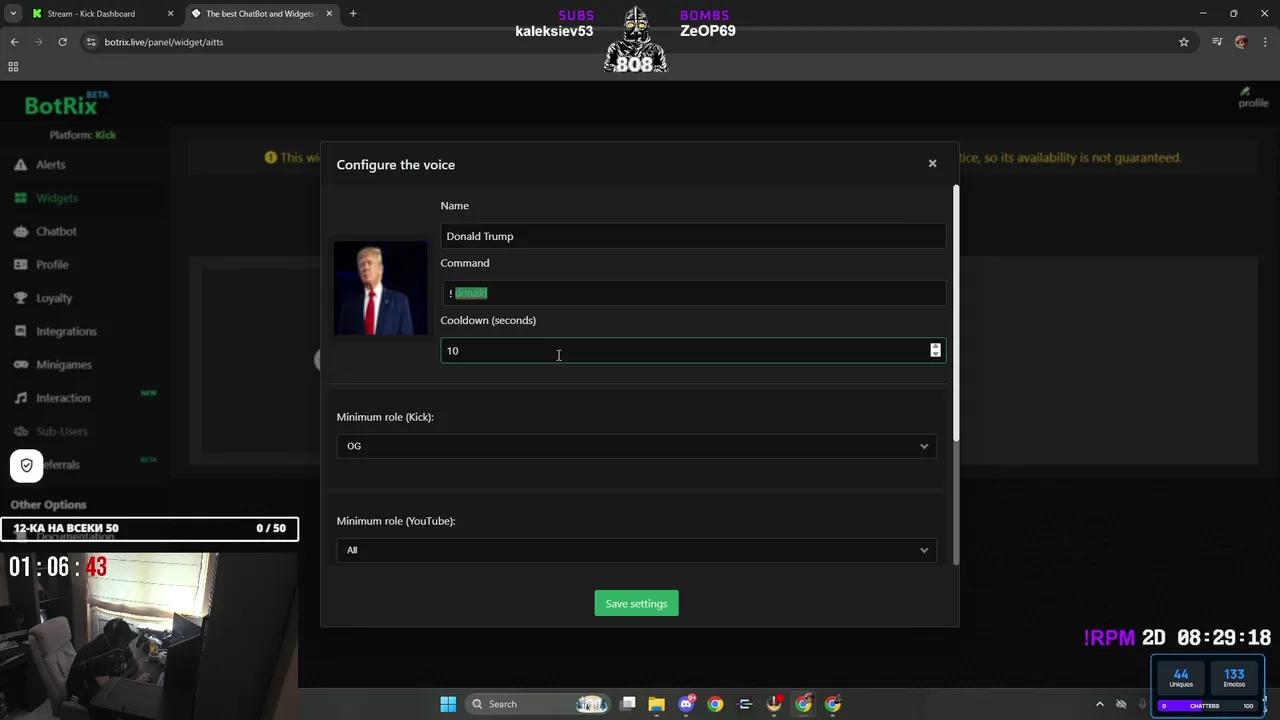Image resolution: width=1280 pixels, height=720 pixels.
Task: Close the Stream - Kick Dashboard tab
Action: [x=170, y=14]
